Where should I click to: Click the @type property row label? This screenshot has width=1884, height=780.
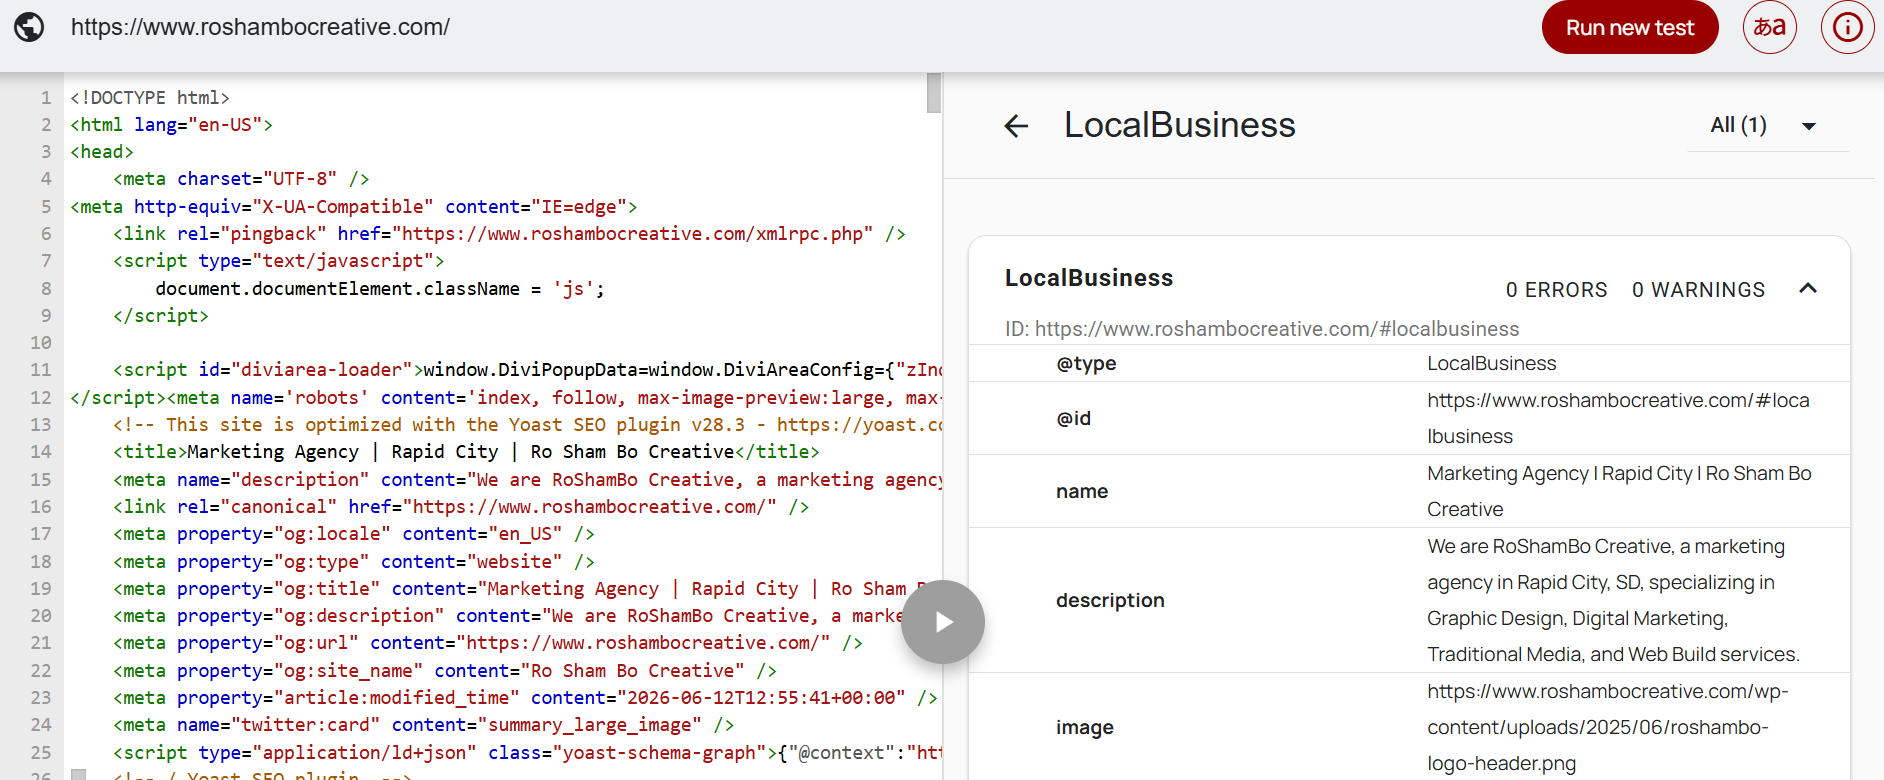point(1086,363)
